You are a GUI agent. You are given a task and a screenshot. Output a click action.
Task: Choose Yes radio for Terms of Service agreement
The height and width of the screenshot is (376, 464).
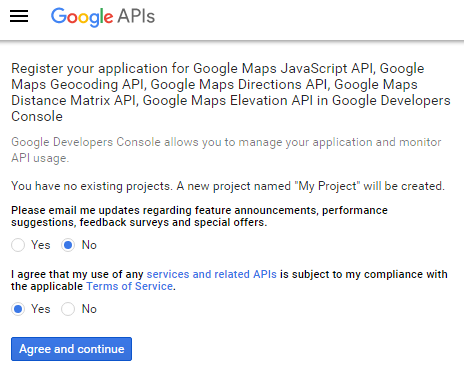click(18, 309)
